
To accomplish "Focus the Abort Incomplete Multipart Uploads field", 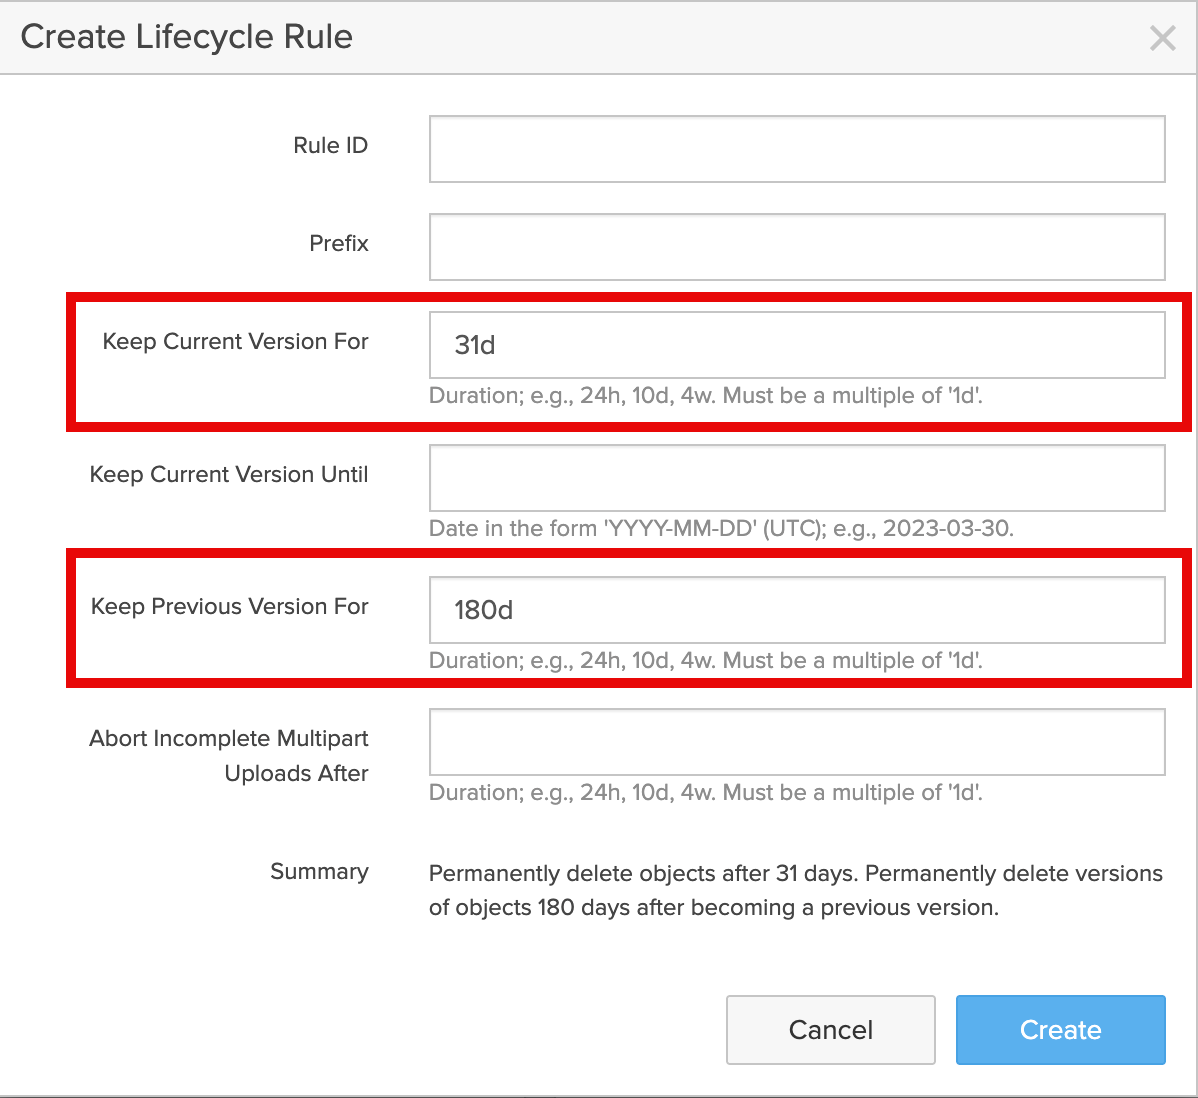I will pos(796,742).
